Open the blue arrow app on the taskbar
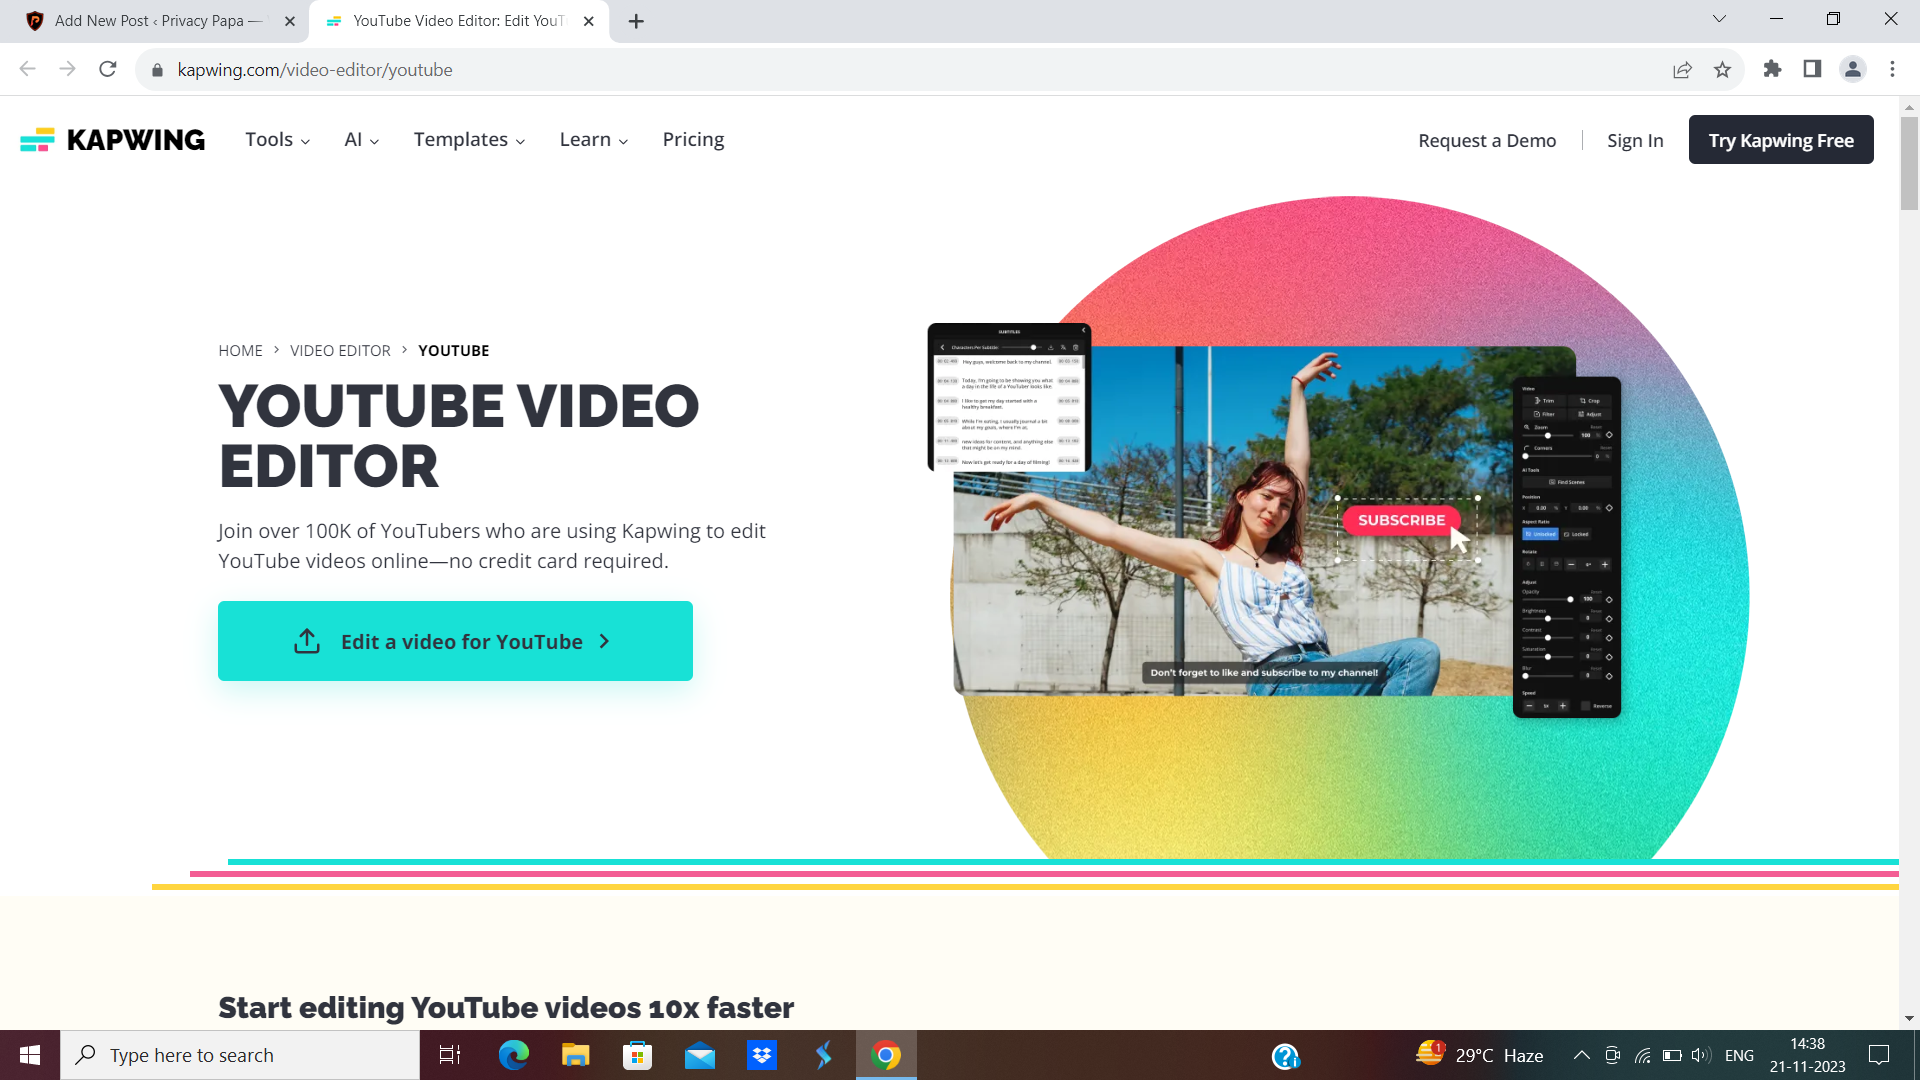1920x1080 pixels. [824, 1055]
